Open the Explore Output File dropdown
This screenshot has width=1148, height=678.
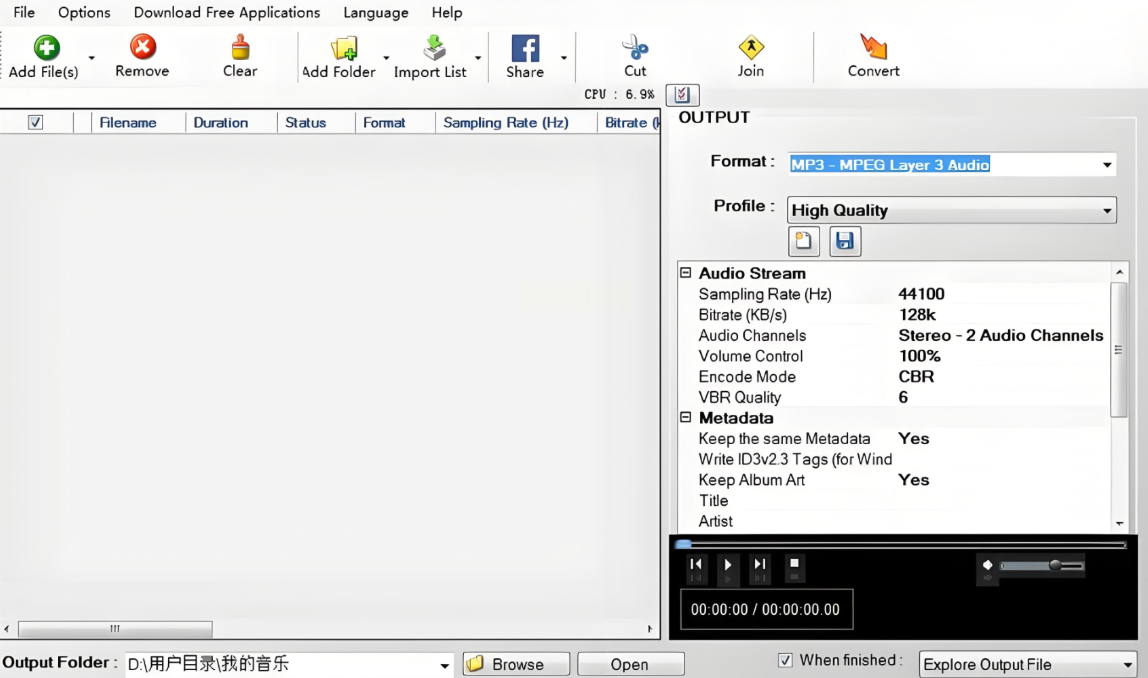[x=1128, y=665]
